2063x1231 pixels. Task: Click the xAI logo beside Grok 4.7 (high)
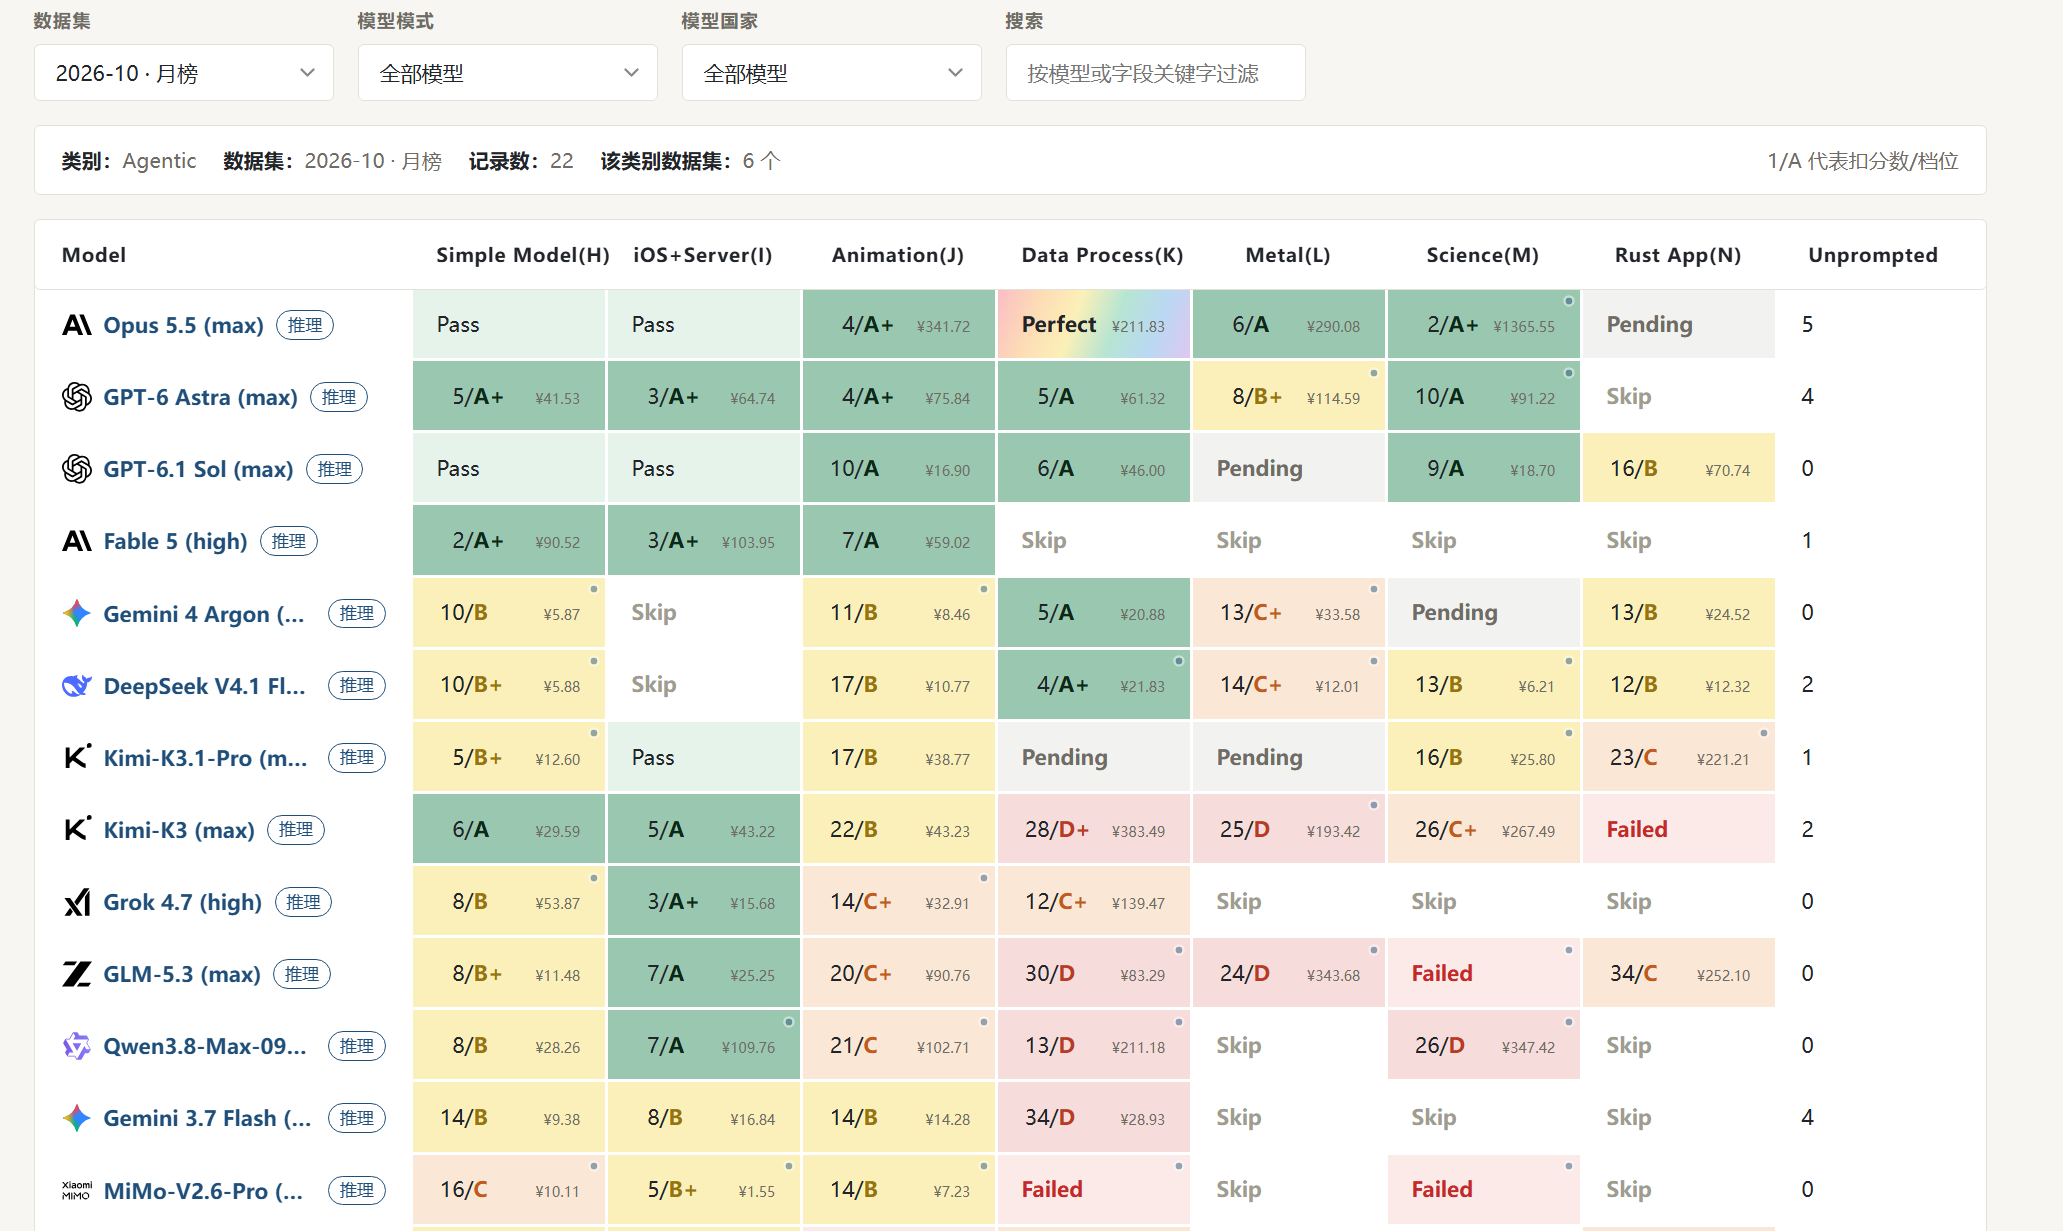coord(77,902)
